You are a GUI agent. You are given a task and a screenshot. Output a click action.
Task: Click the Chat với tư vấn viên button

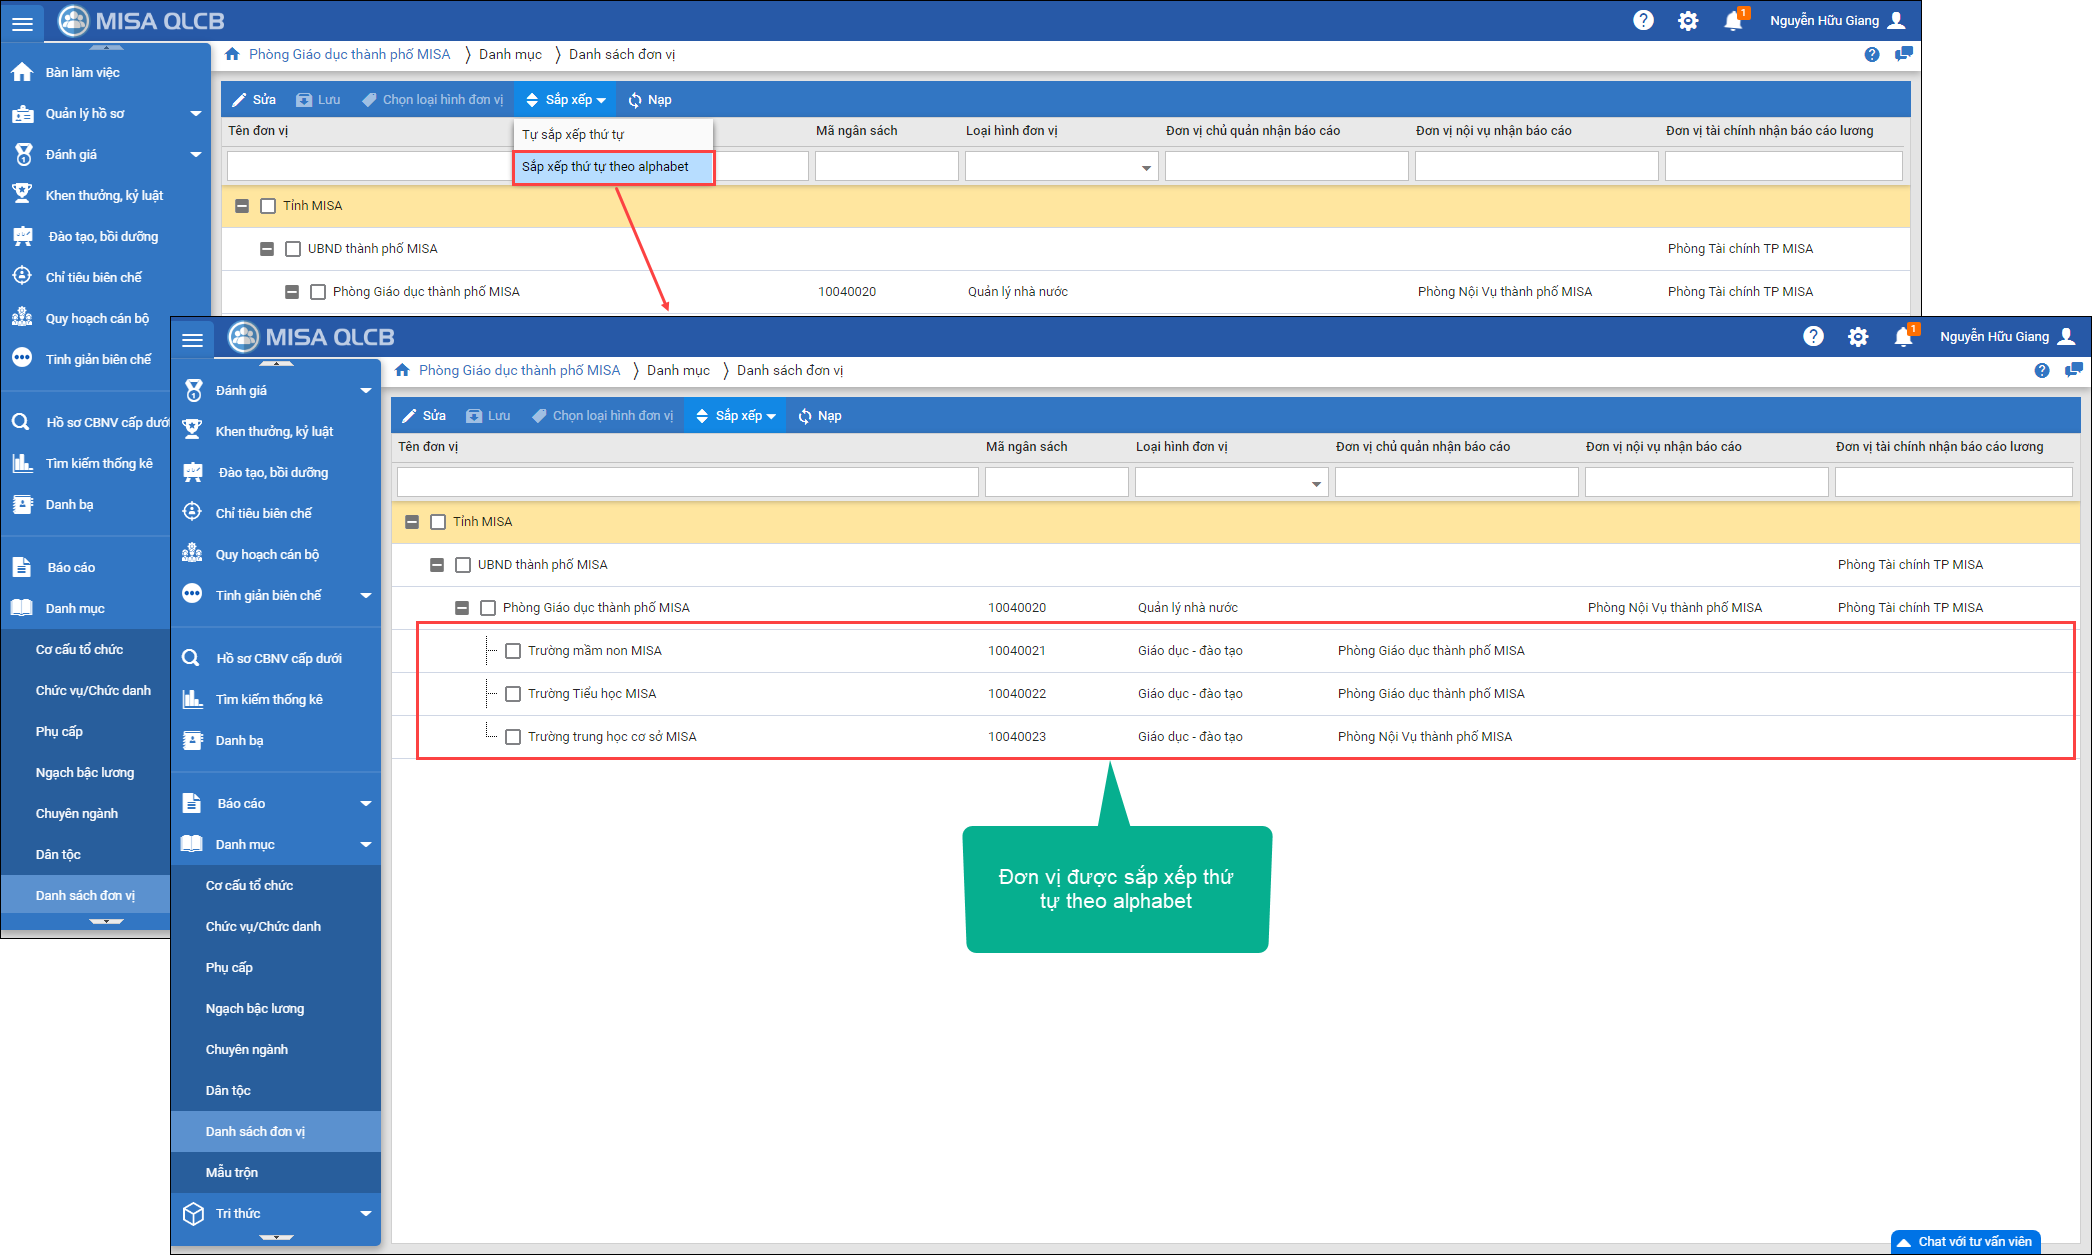point(1966,1241)
